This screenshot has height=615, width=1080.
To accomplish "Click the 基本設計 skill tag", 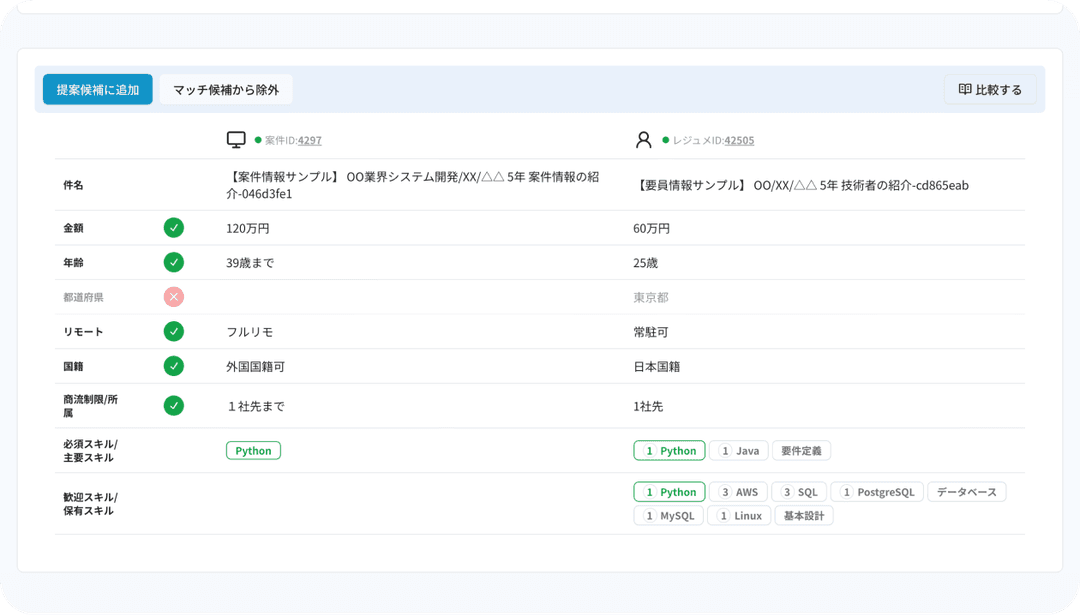I will 803,516.
